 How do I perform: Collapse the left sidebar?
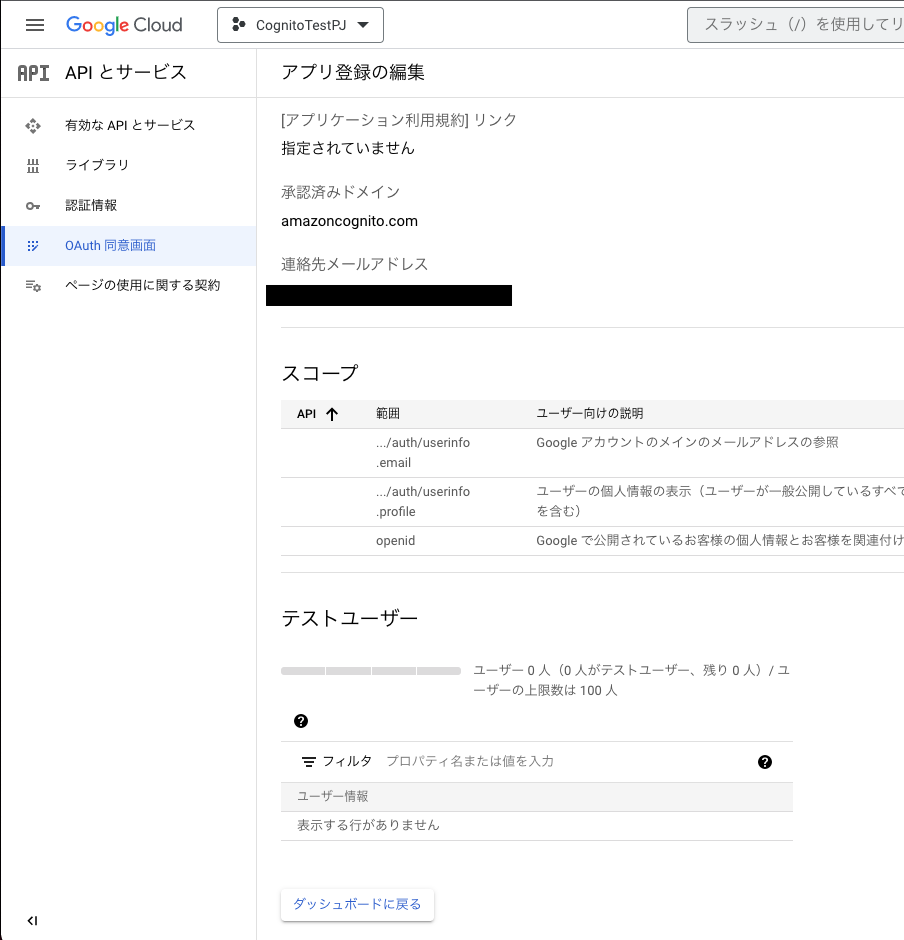tap(32, 920)
